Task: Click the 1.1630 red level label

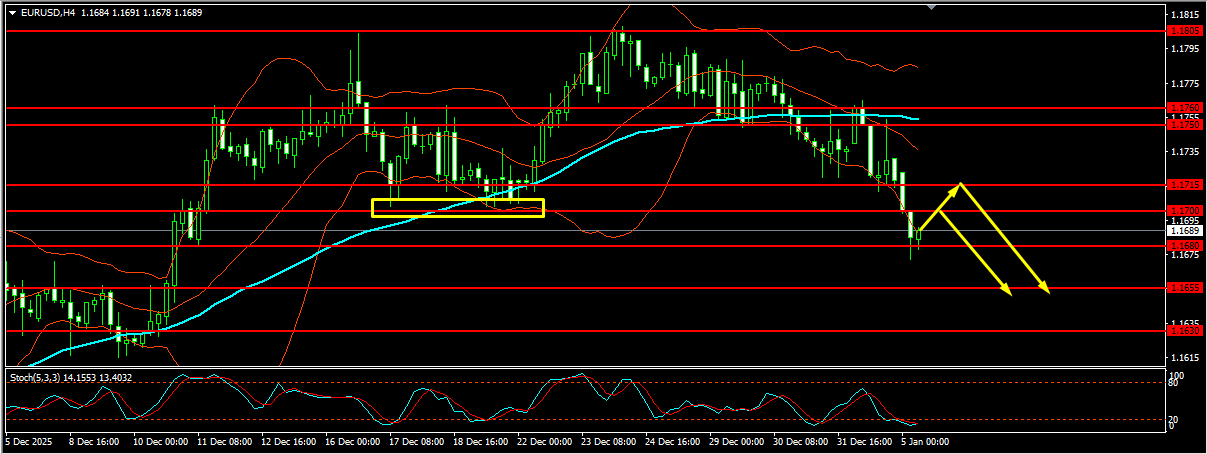Action: coord(1183,330)
